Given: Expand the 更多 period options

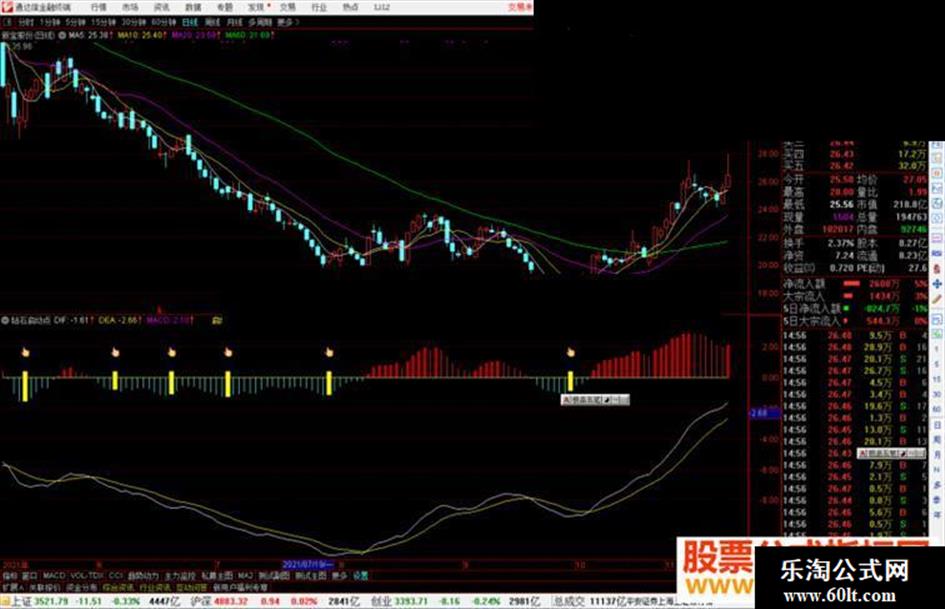Looking at the screenshot, I should point(286,22).
